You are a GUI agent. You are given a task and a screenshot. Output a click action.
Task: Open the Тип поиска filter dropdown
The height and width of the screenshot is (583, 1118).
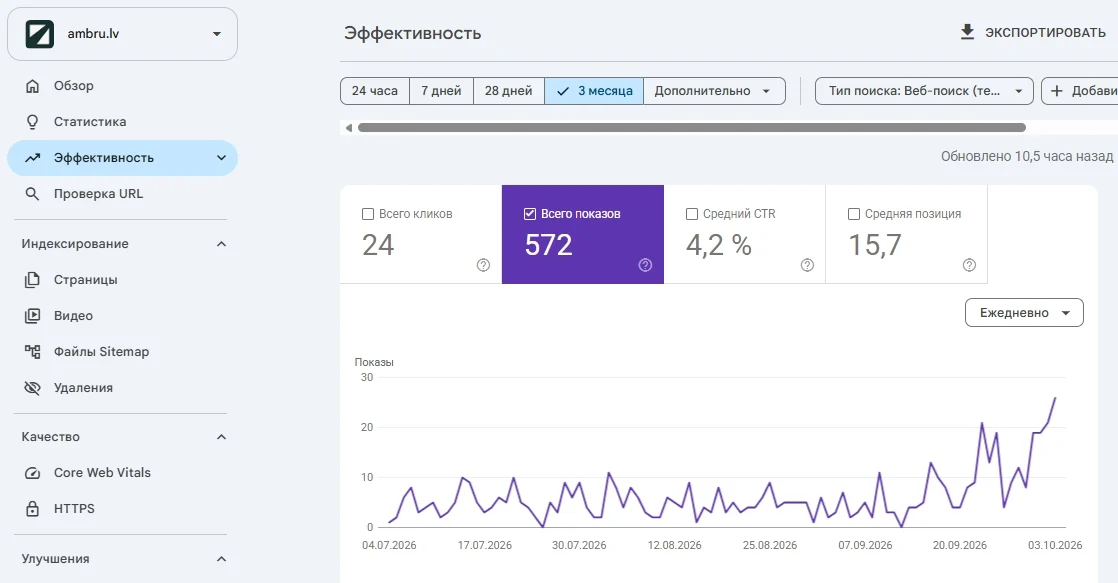[924, 91]
